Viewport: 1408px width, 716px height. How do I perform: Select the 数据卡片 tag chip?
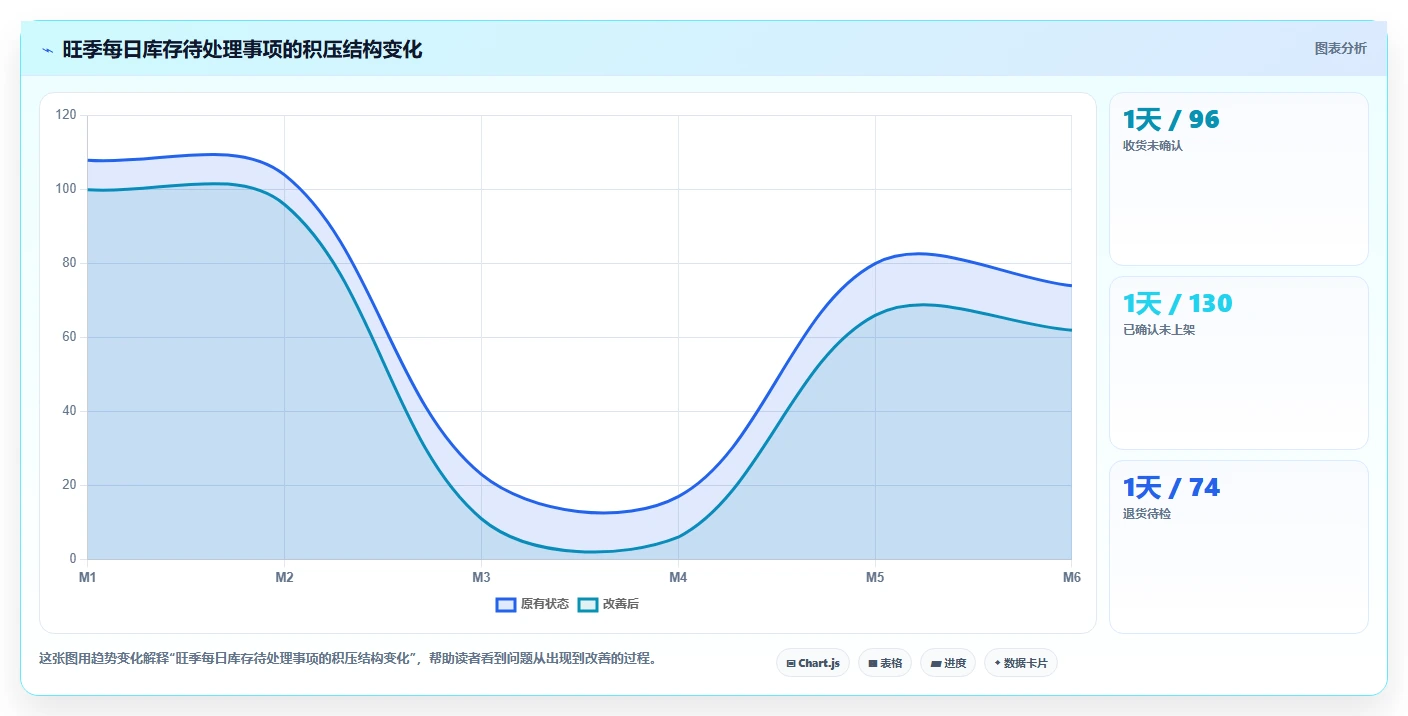point(1021,663)
